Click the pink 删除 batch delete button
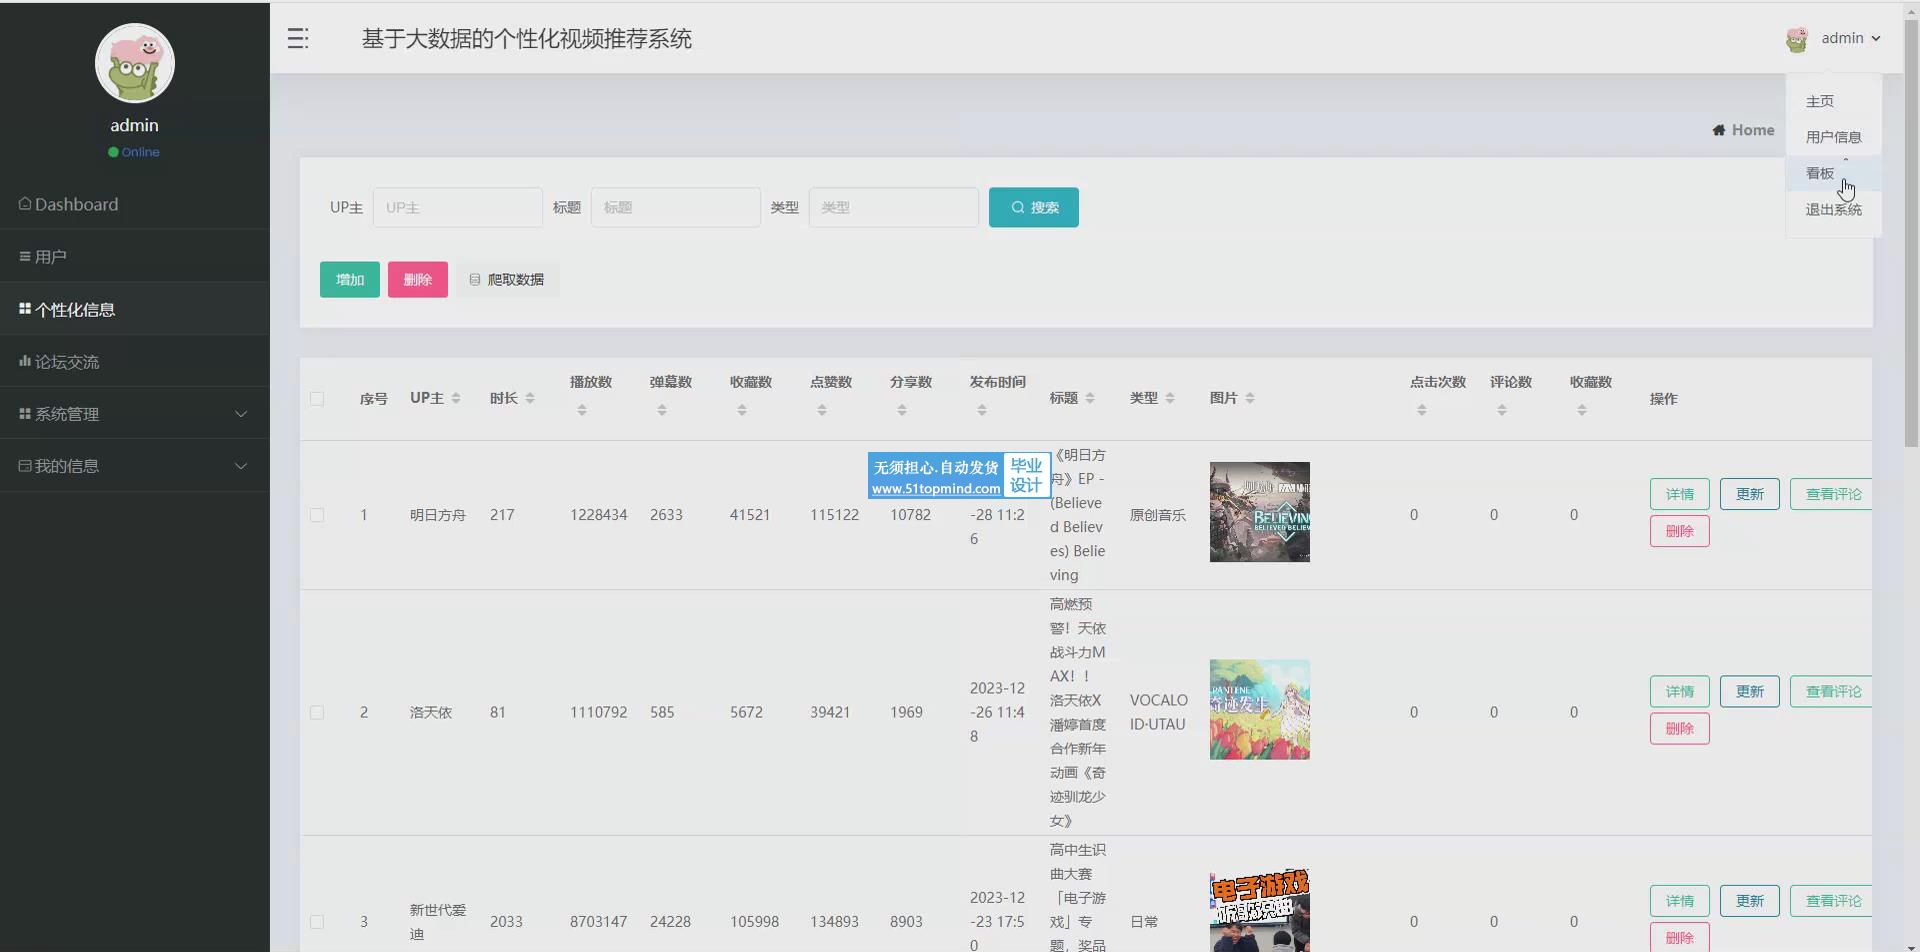1920x952 pixels. point(418,279)
